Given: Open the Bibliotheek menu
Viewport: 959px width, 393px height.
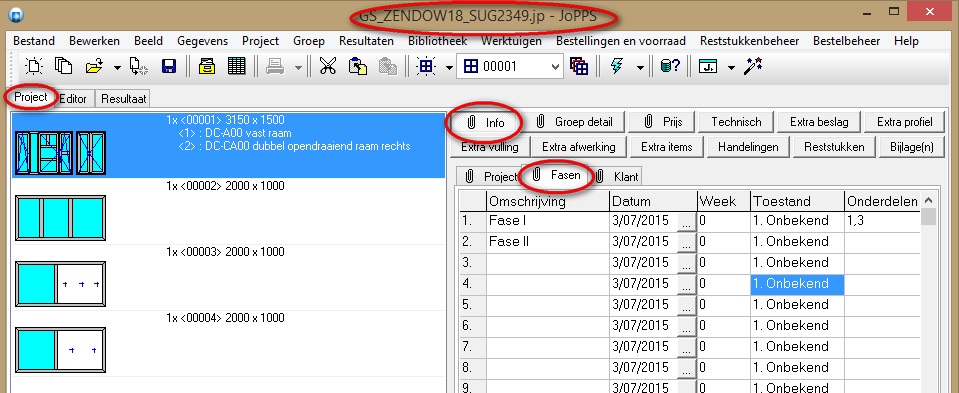Looking at the screenshot, I should (x=437, y=41).
